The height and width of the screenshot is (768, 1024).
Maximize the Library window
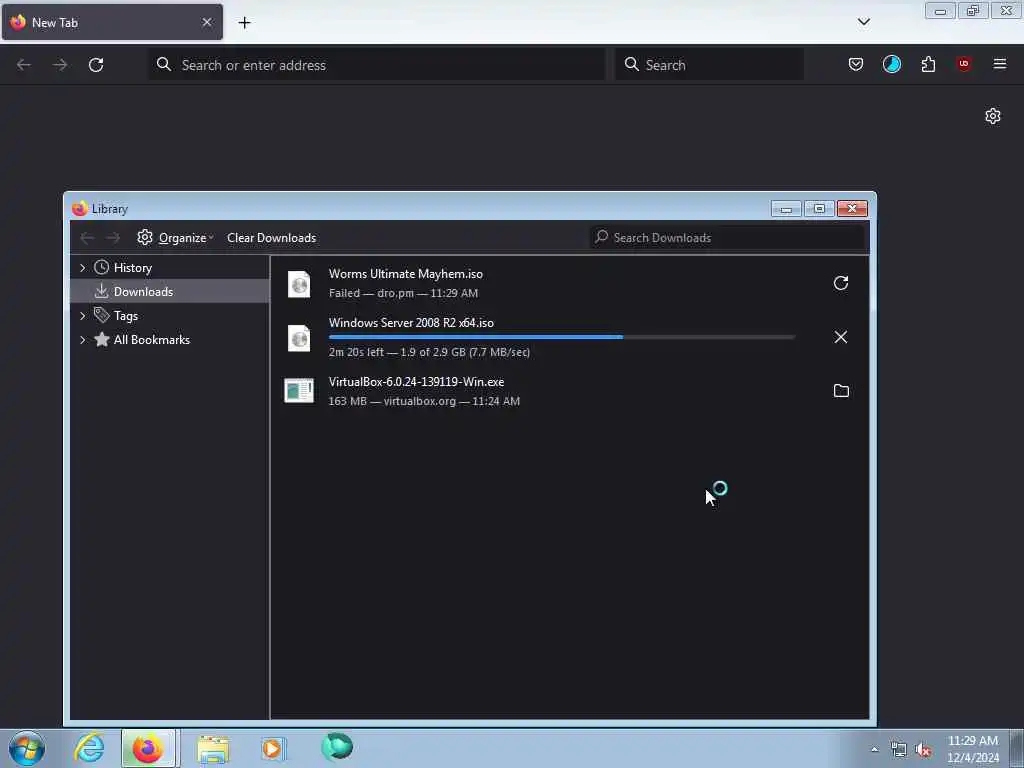point(819,208)
